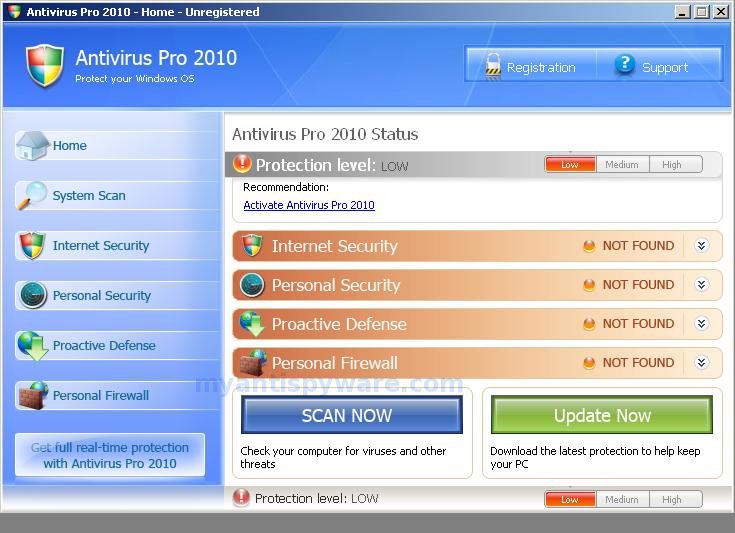Click the orange status dot in Proactive Defense row
Image resolution: width=735 pixels, height=533 pixels.
click(589, 323)
